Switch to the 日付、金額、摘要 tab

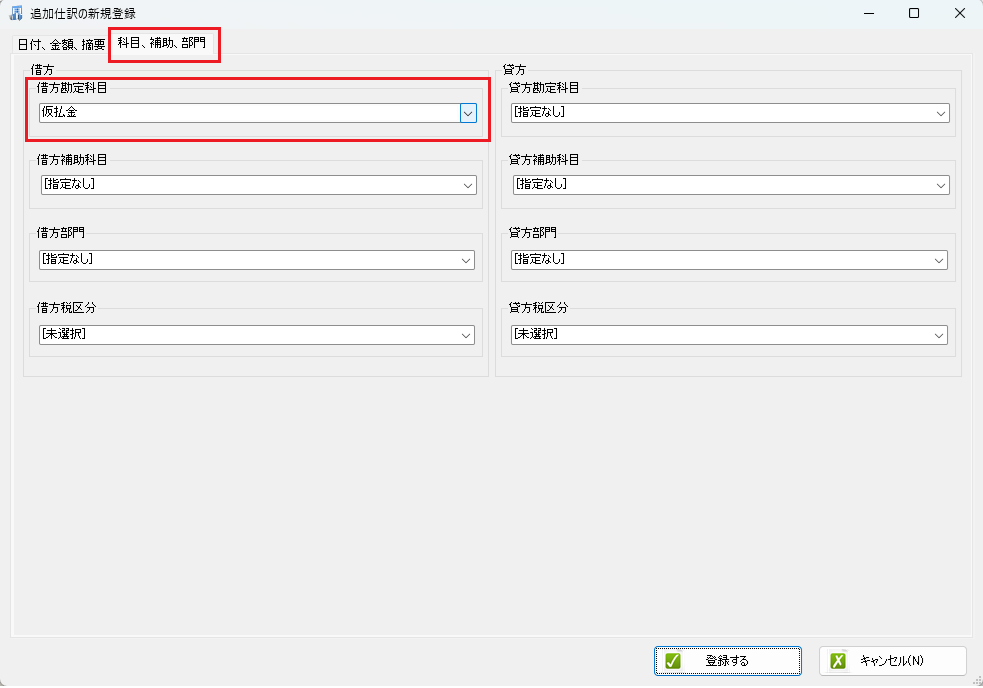pyautogui.click(x=61, y=45)
